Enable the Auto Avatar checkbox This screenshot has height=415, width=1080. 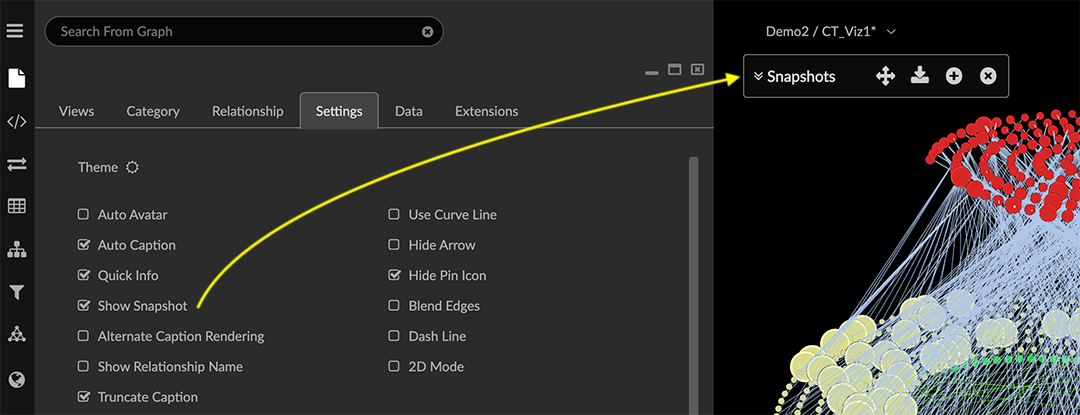coord(84,215)
